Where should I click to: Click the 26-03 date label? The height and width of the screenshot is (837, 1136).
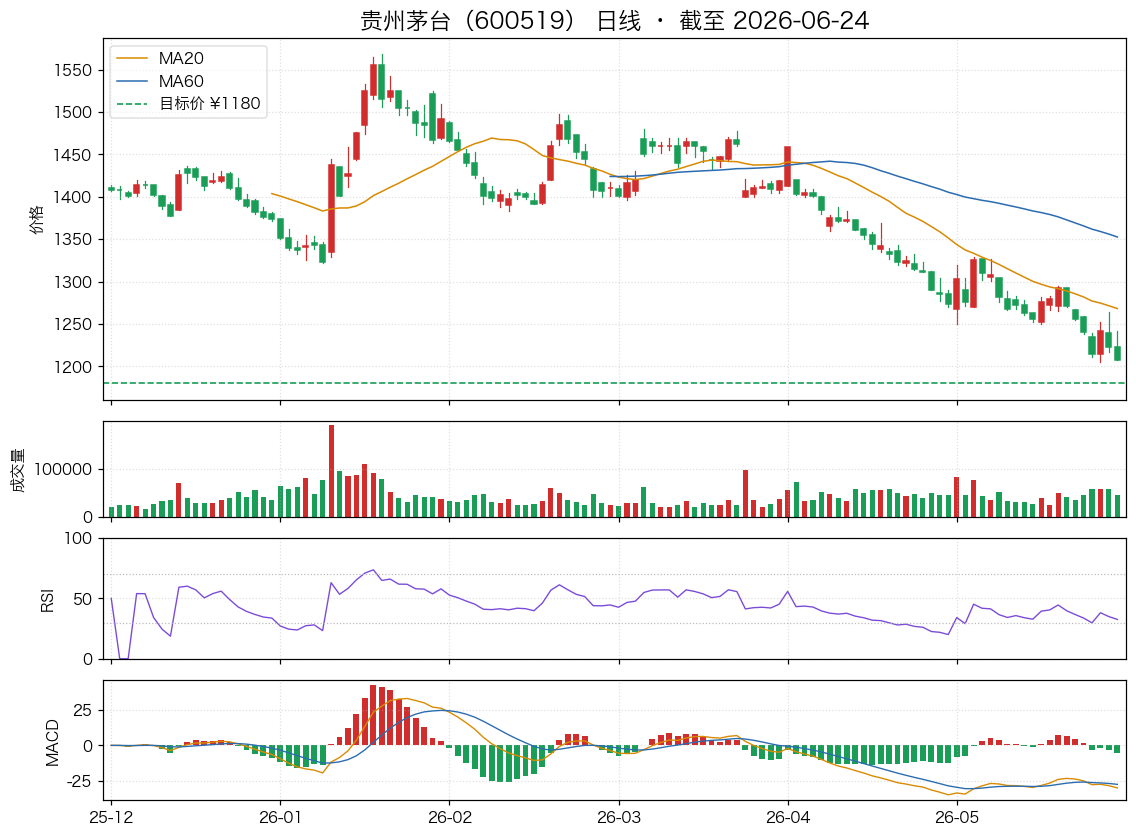click(619, 817)
